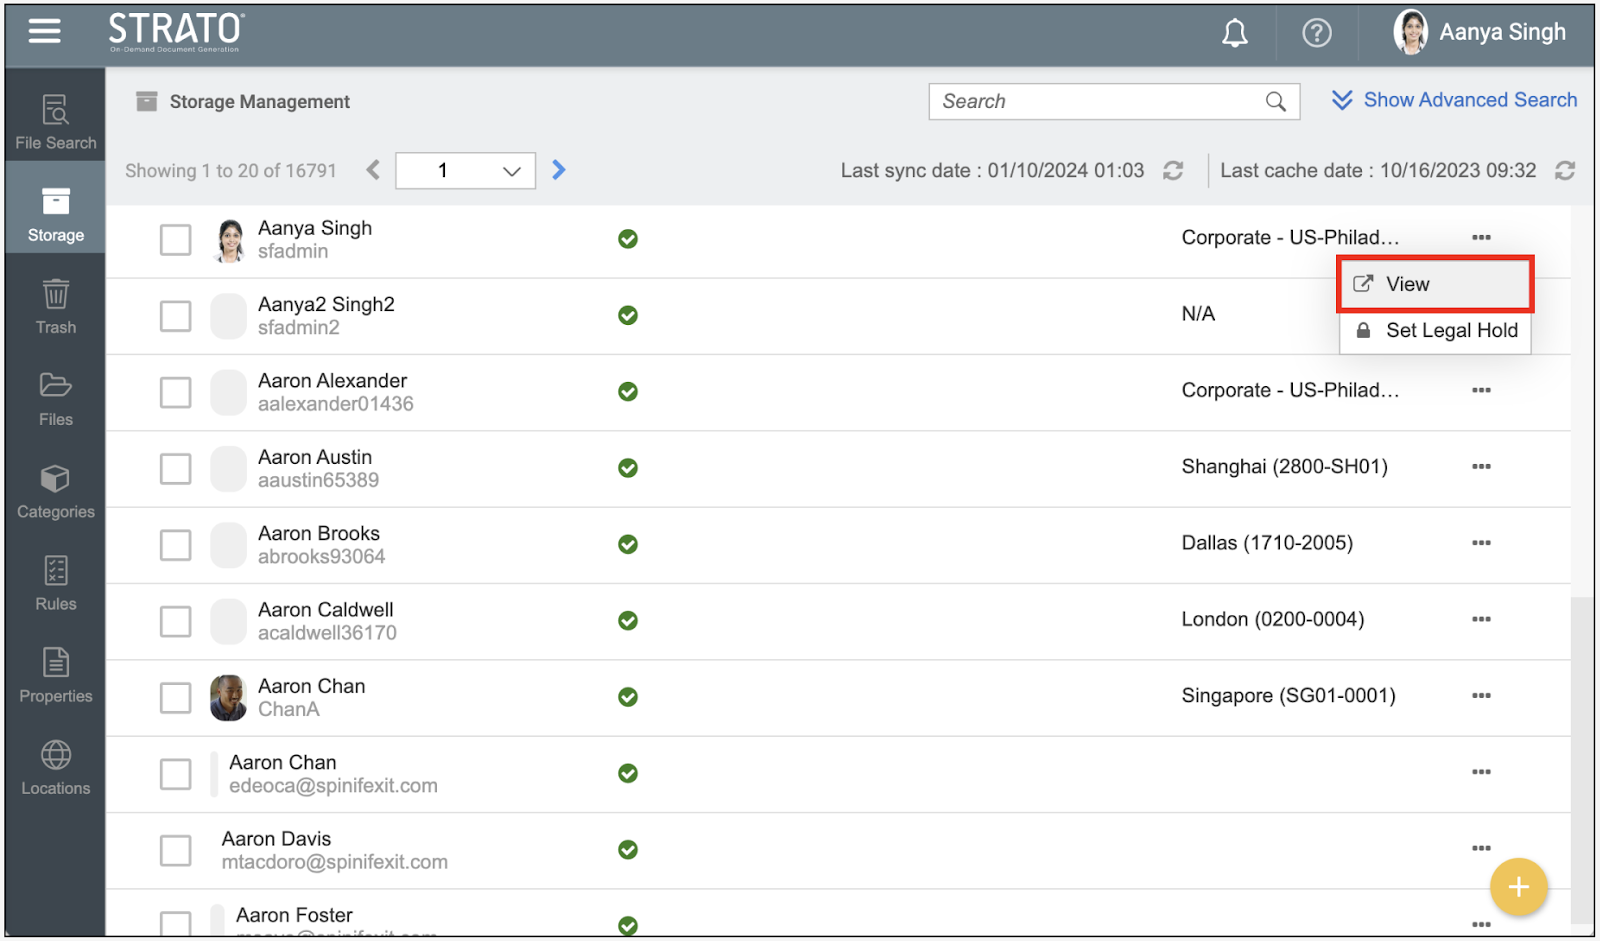
Task: Click the yellow add plus button
Action: tap(1518, 887)
